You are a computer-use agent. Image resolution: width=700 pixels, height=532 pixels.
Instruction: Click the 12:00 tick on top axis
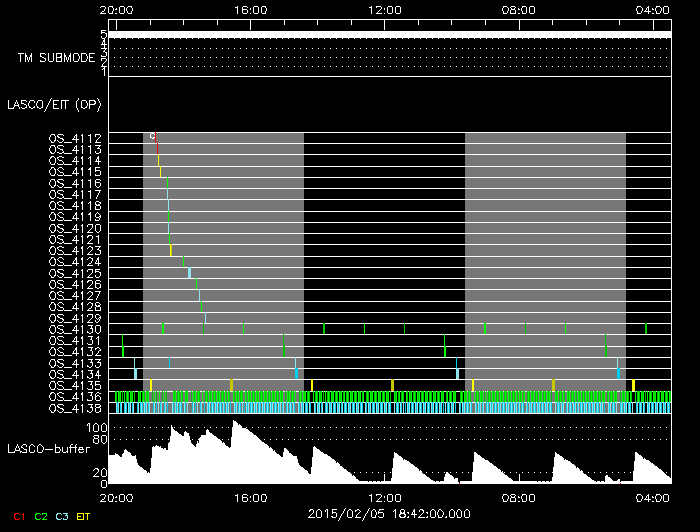click(385, 9)
